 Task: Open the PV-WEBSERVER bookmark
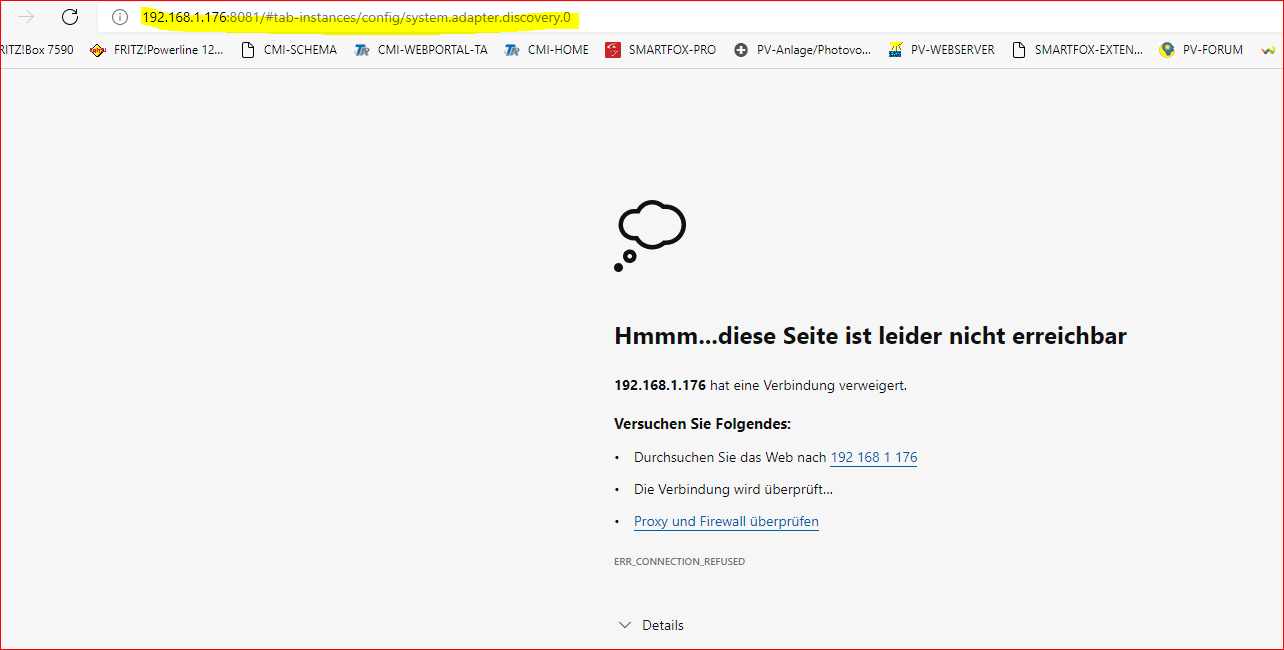coord(941,50)
